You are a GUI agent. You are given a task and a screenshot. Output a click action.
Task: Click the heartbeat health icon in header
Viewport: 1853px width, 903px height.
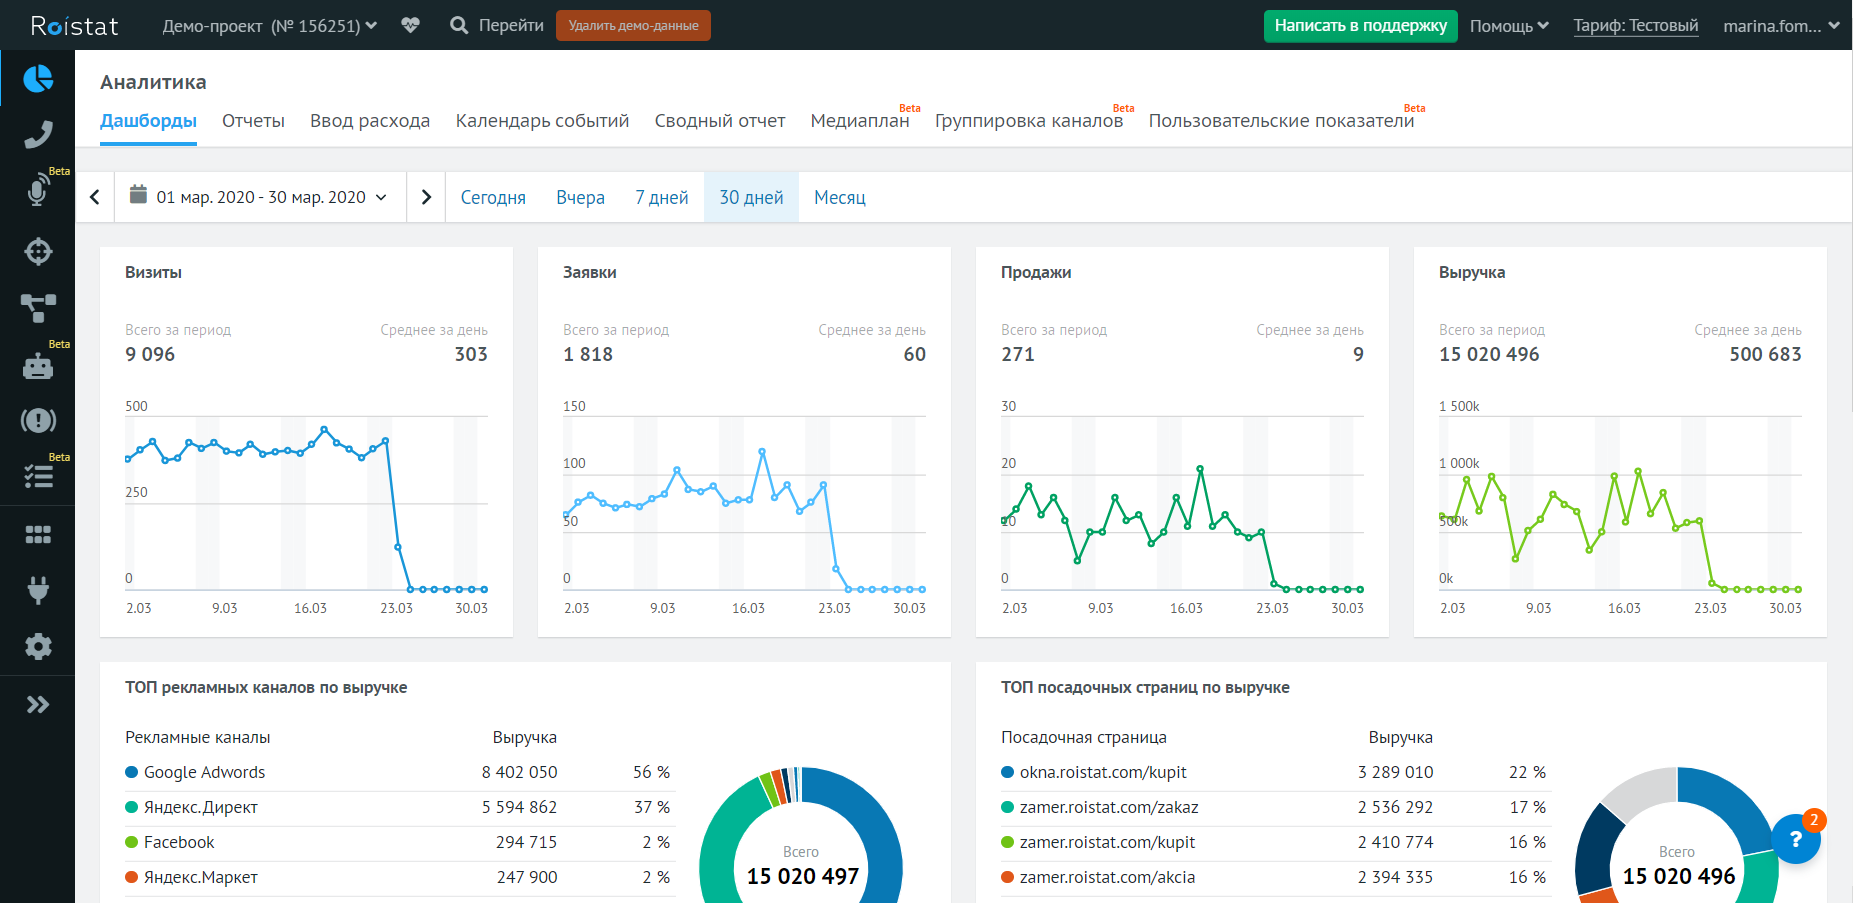pos(410,25)
